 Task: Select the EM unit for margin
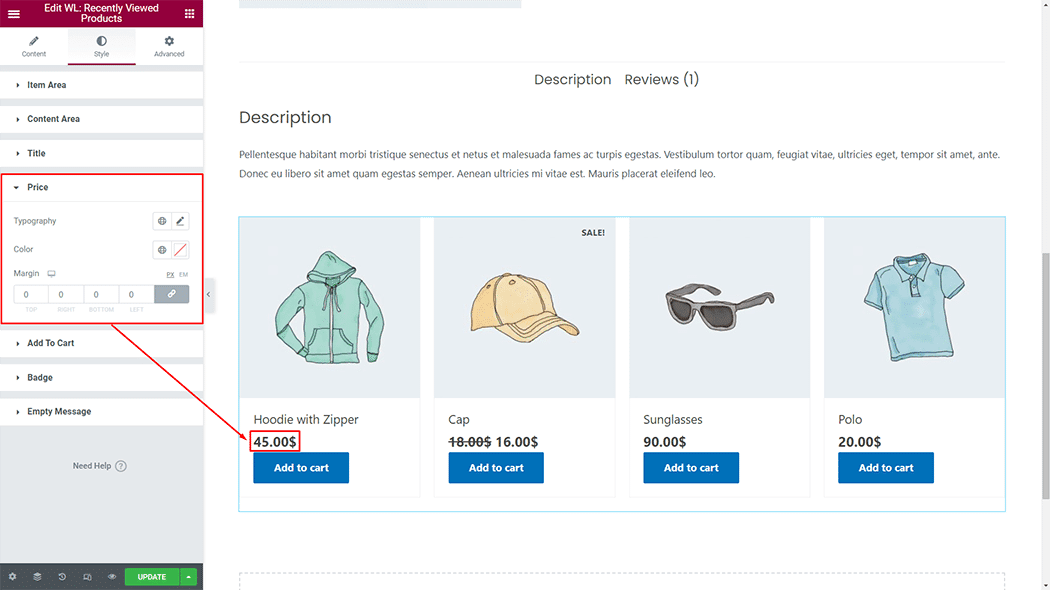183,274
